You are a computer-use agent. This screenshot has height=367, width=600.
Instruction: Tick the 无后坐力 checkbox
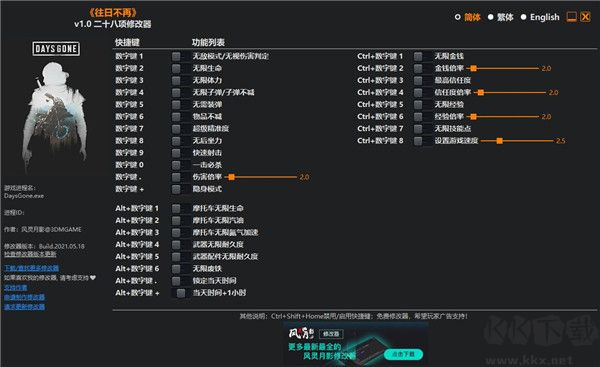pos(176,141)
